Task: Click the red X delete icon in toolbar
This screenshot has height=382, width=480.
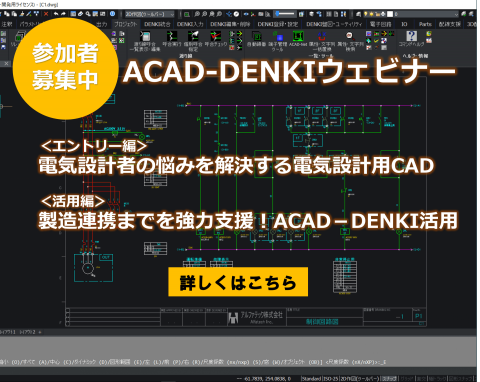Action: [x=46, y=14]
